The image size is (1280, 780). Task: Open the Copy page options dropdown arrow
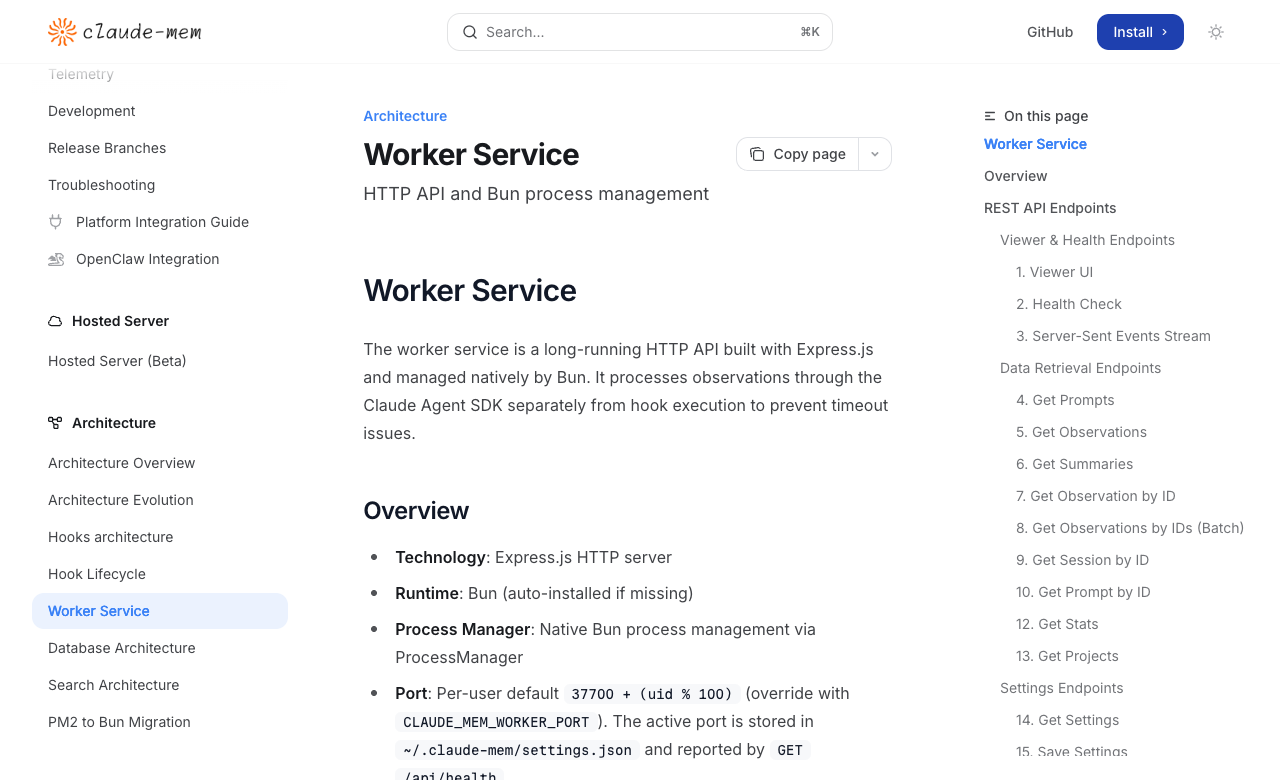point(875,154)
